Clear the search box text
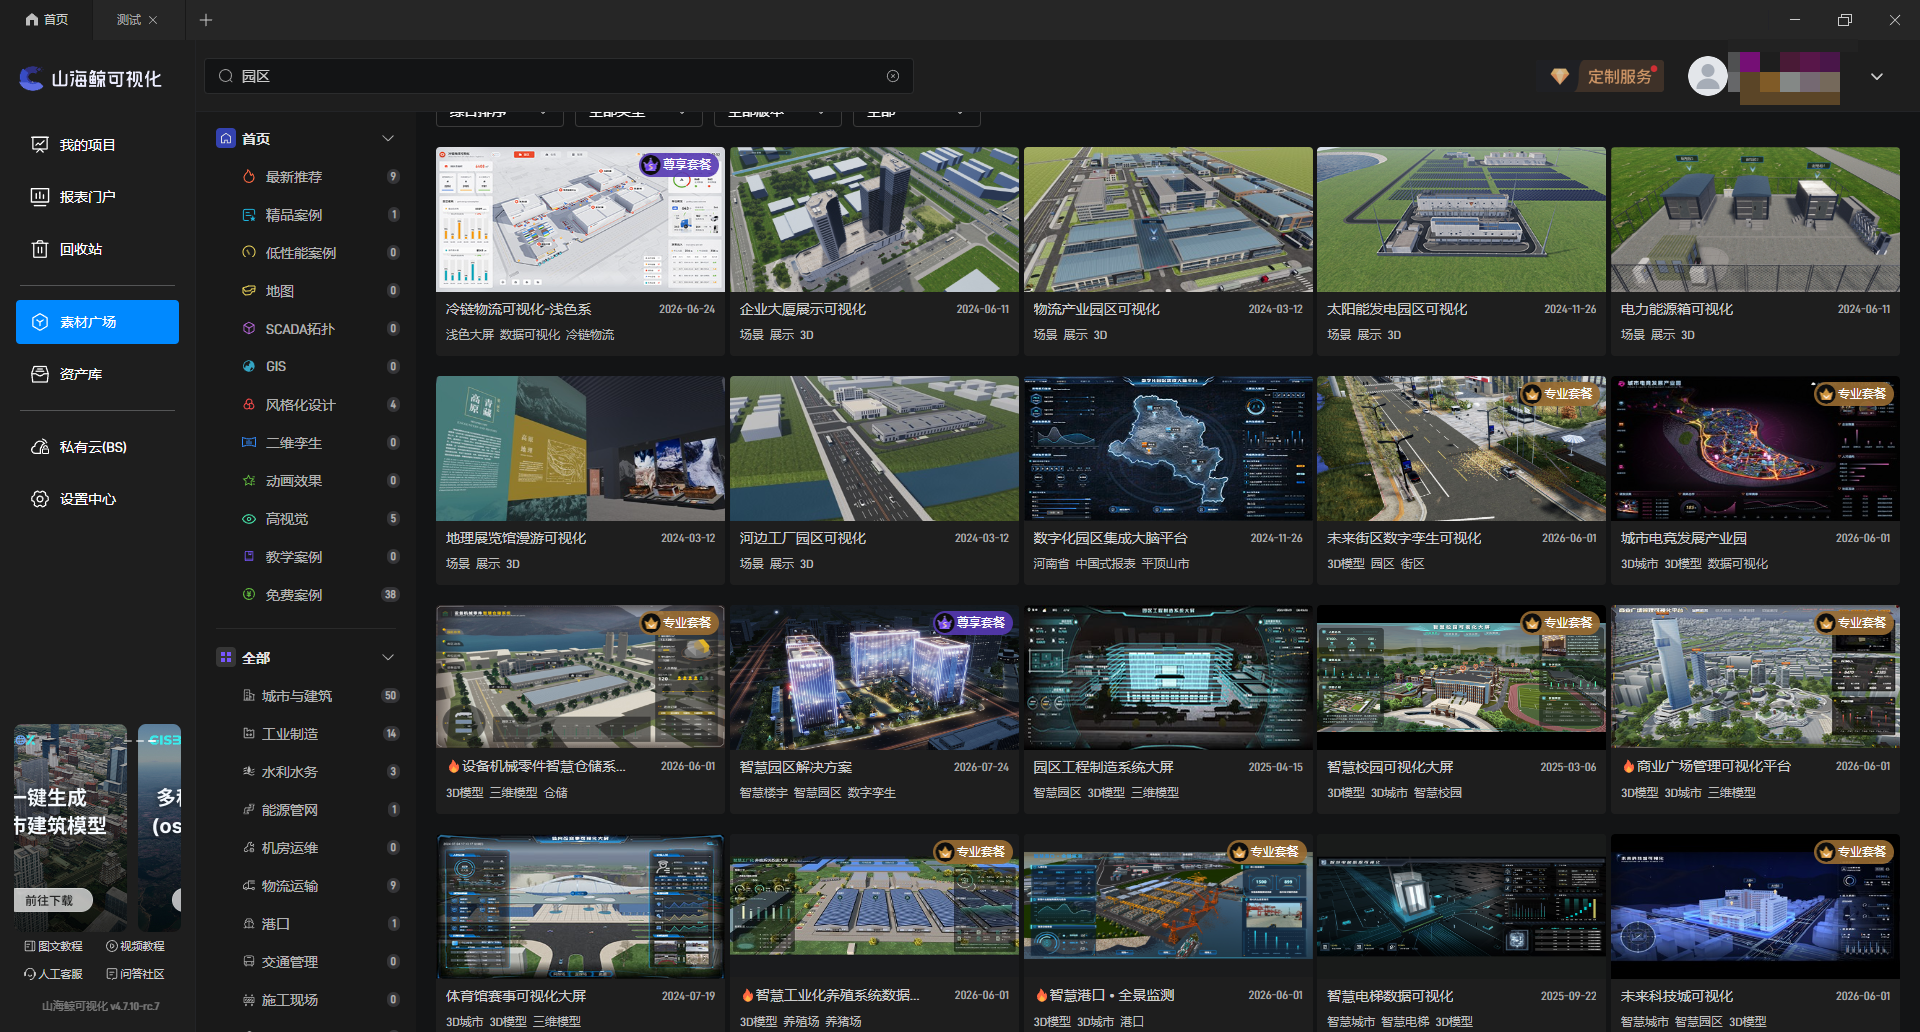This screenshot has width=1920, height=1032. 893,76
